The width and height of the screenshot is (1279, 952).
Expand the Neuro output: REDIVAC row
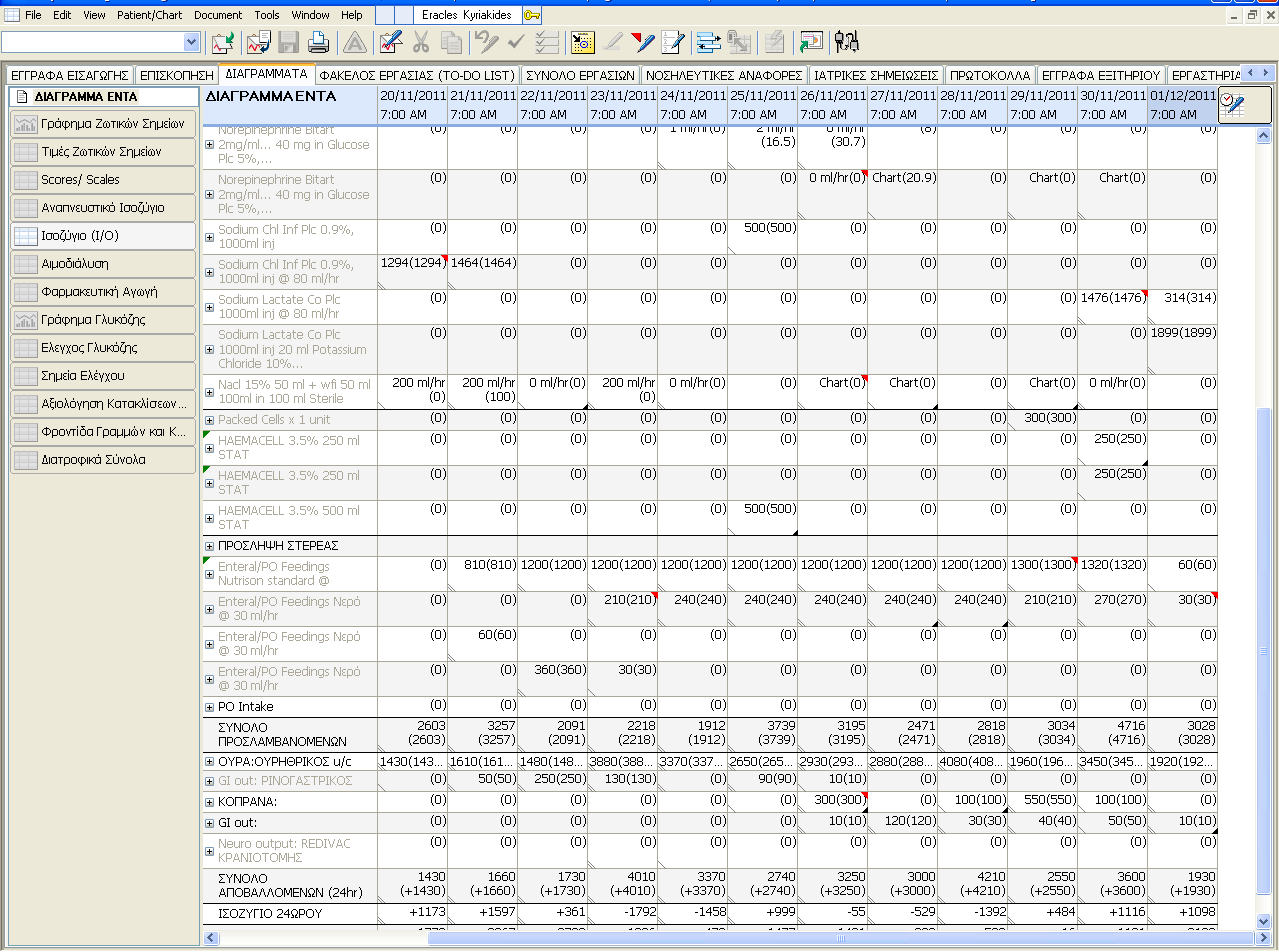pos(209,851)
